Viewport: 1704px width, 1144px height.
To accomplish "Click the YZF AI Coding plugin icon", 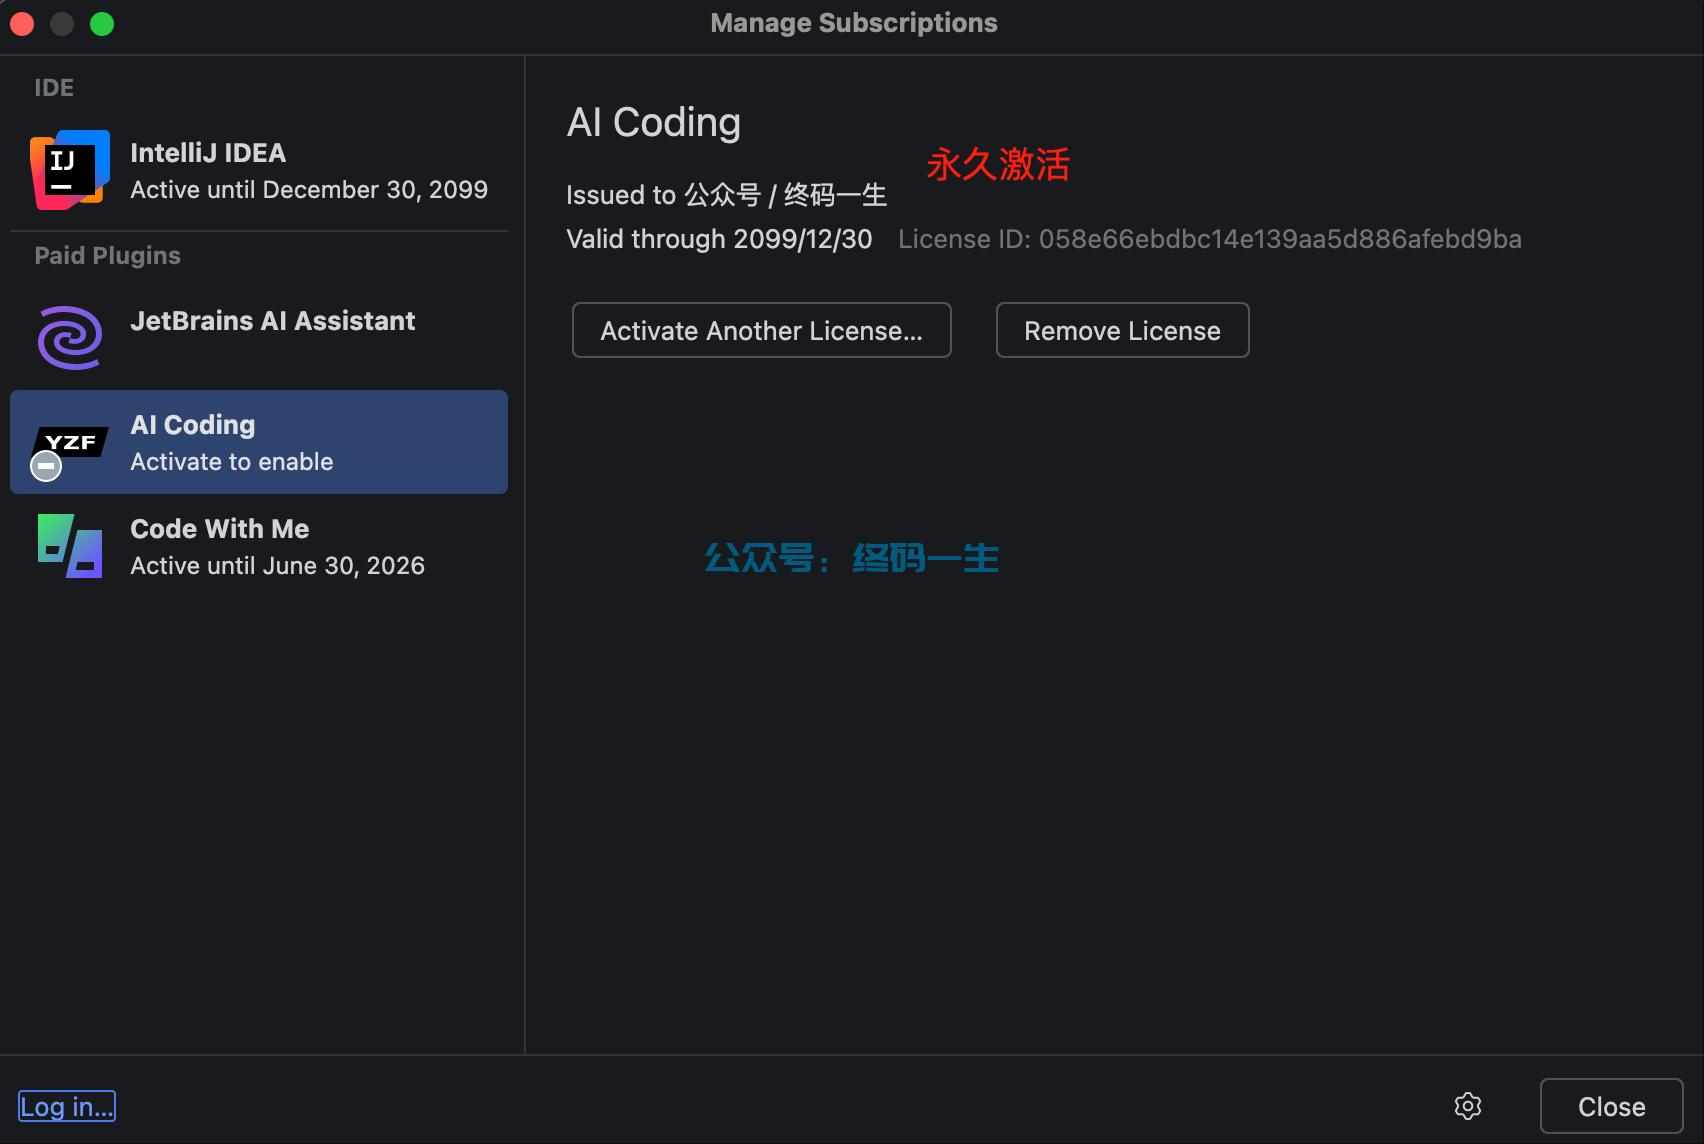I will 72,442.
